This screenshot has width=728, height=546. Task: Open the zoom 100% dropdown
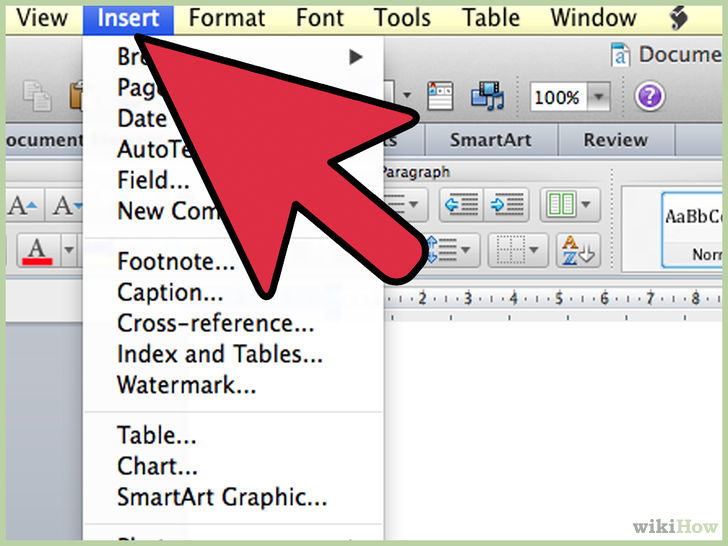pos(598,98)
